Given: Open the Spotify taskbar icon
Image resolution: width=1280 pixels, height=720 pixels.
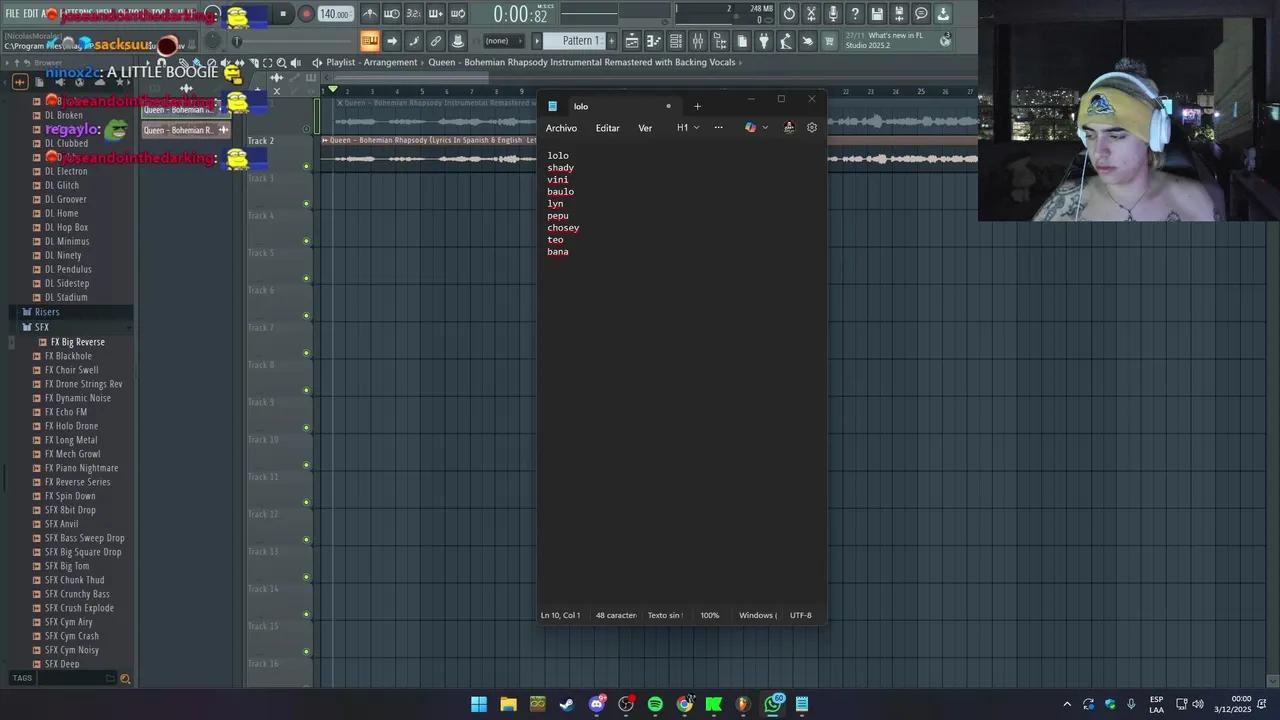Looking at the screenshot, I should pos(655,704).
